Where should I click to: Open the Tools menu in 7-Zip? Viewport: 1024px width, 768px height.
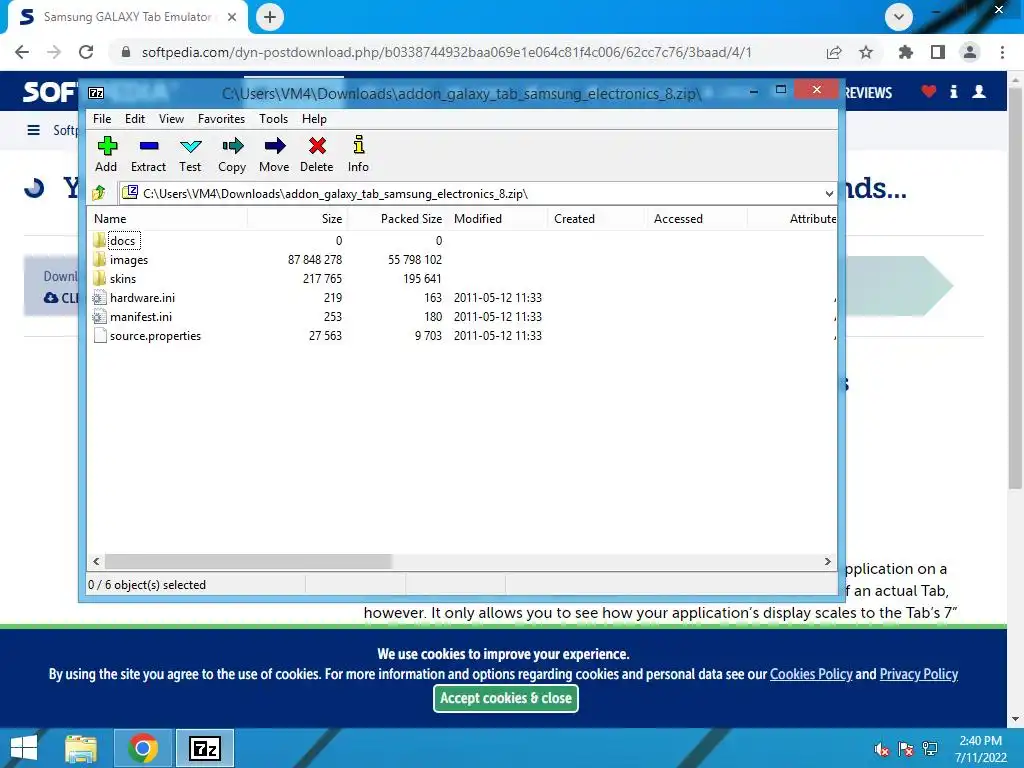tap(273, 119)
